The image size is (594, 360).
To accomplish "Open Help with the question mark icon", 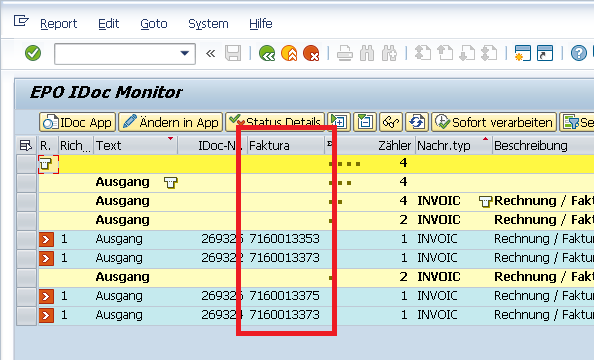I will pyautogui.click(x=578, y=53).
